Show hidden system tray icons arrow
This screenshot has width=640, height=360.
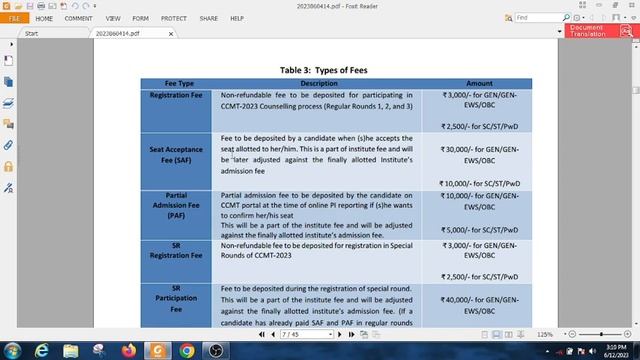click(x=547, y=351)
